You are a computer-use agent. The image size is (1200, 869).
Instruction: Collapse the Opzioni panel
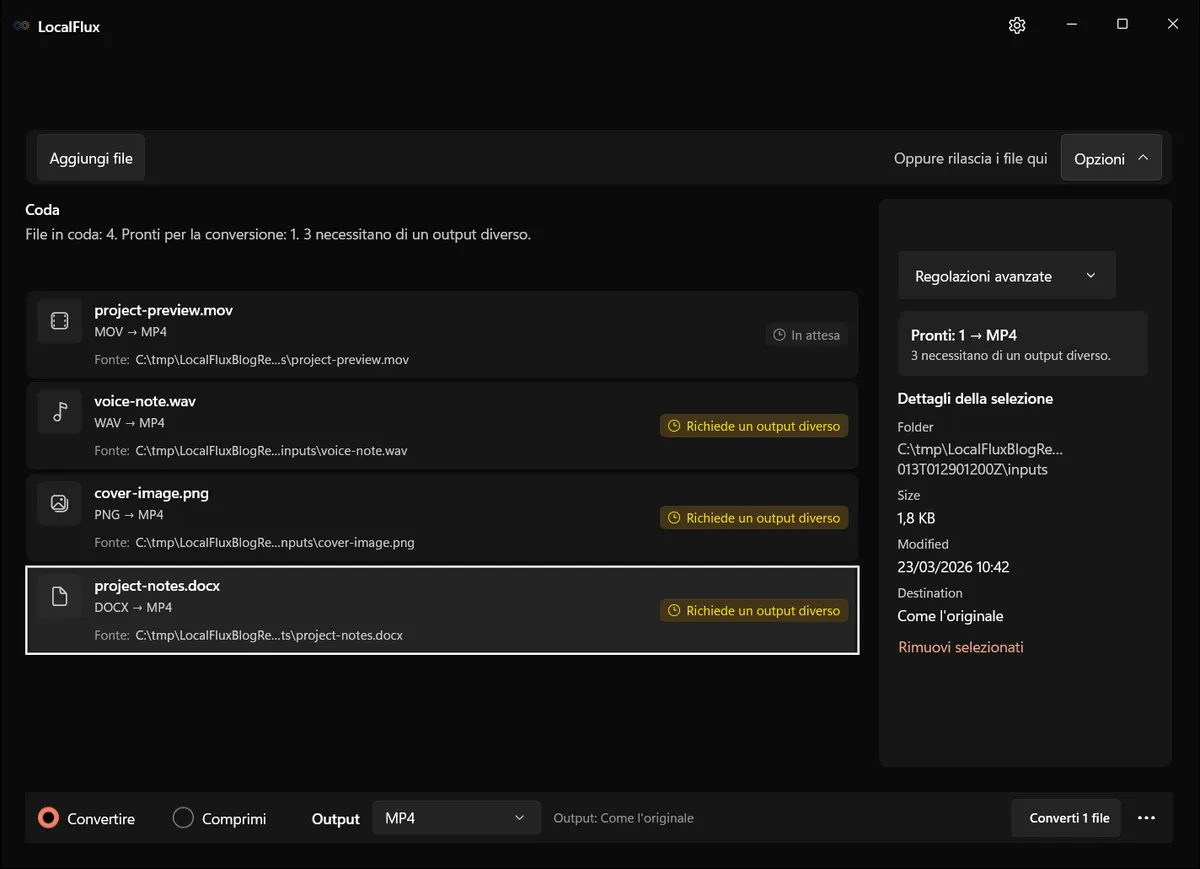point(1111,158)
